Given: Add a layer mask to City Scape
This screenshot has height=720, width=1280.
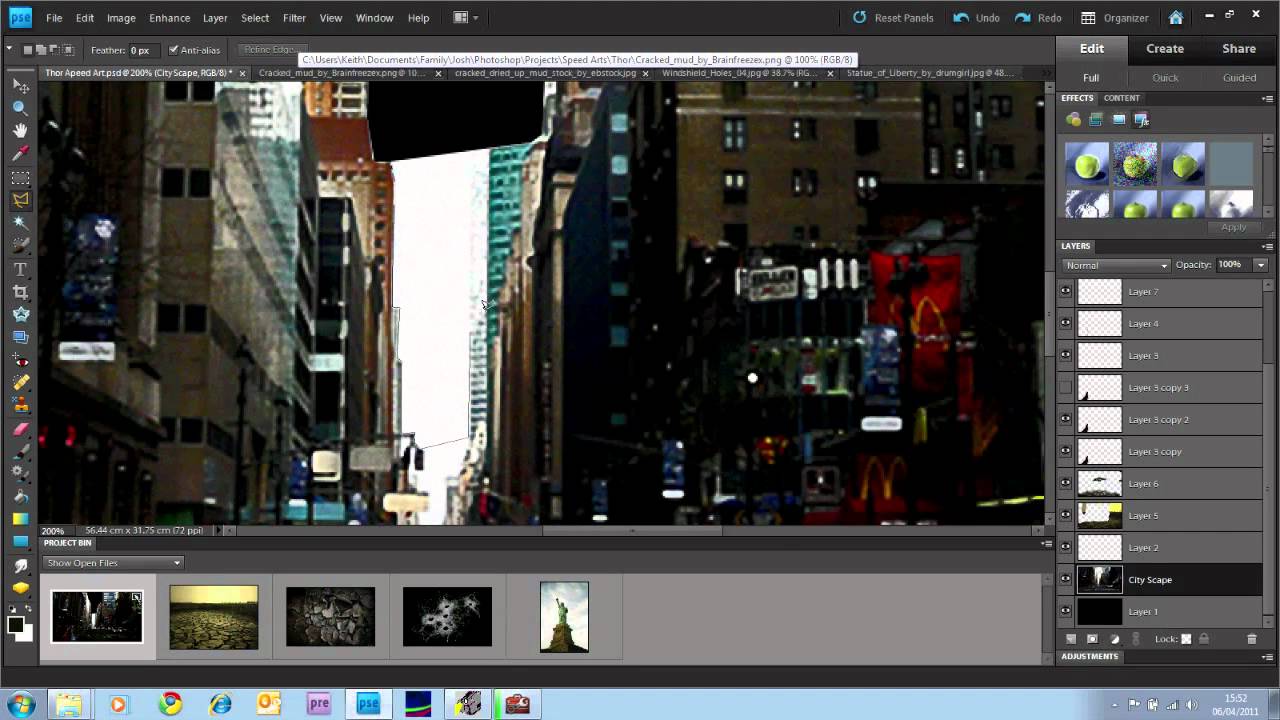Looking at the screenshot, I should [1092, 638].
